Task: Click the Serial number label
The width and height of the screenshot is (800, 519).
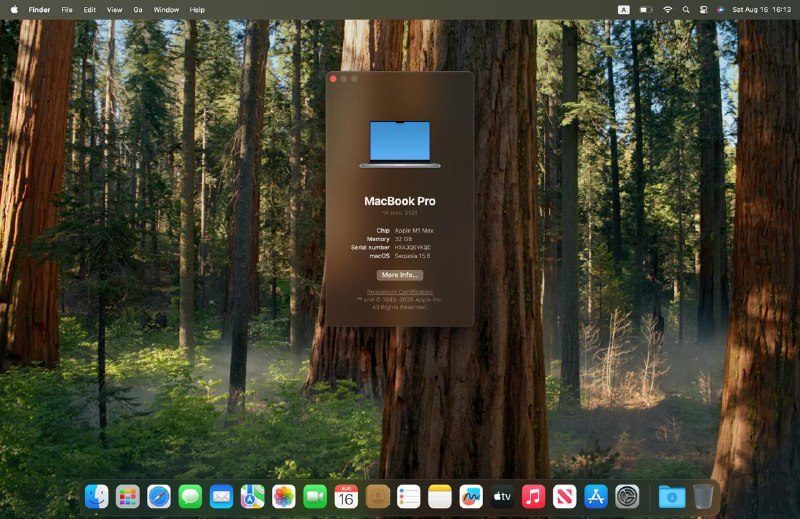Action: click(370, 248)
